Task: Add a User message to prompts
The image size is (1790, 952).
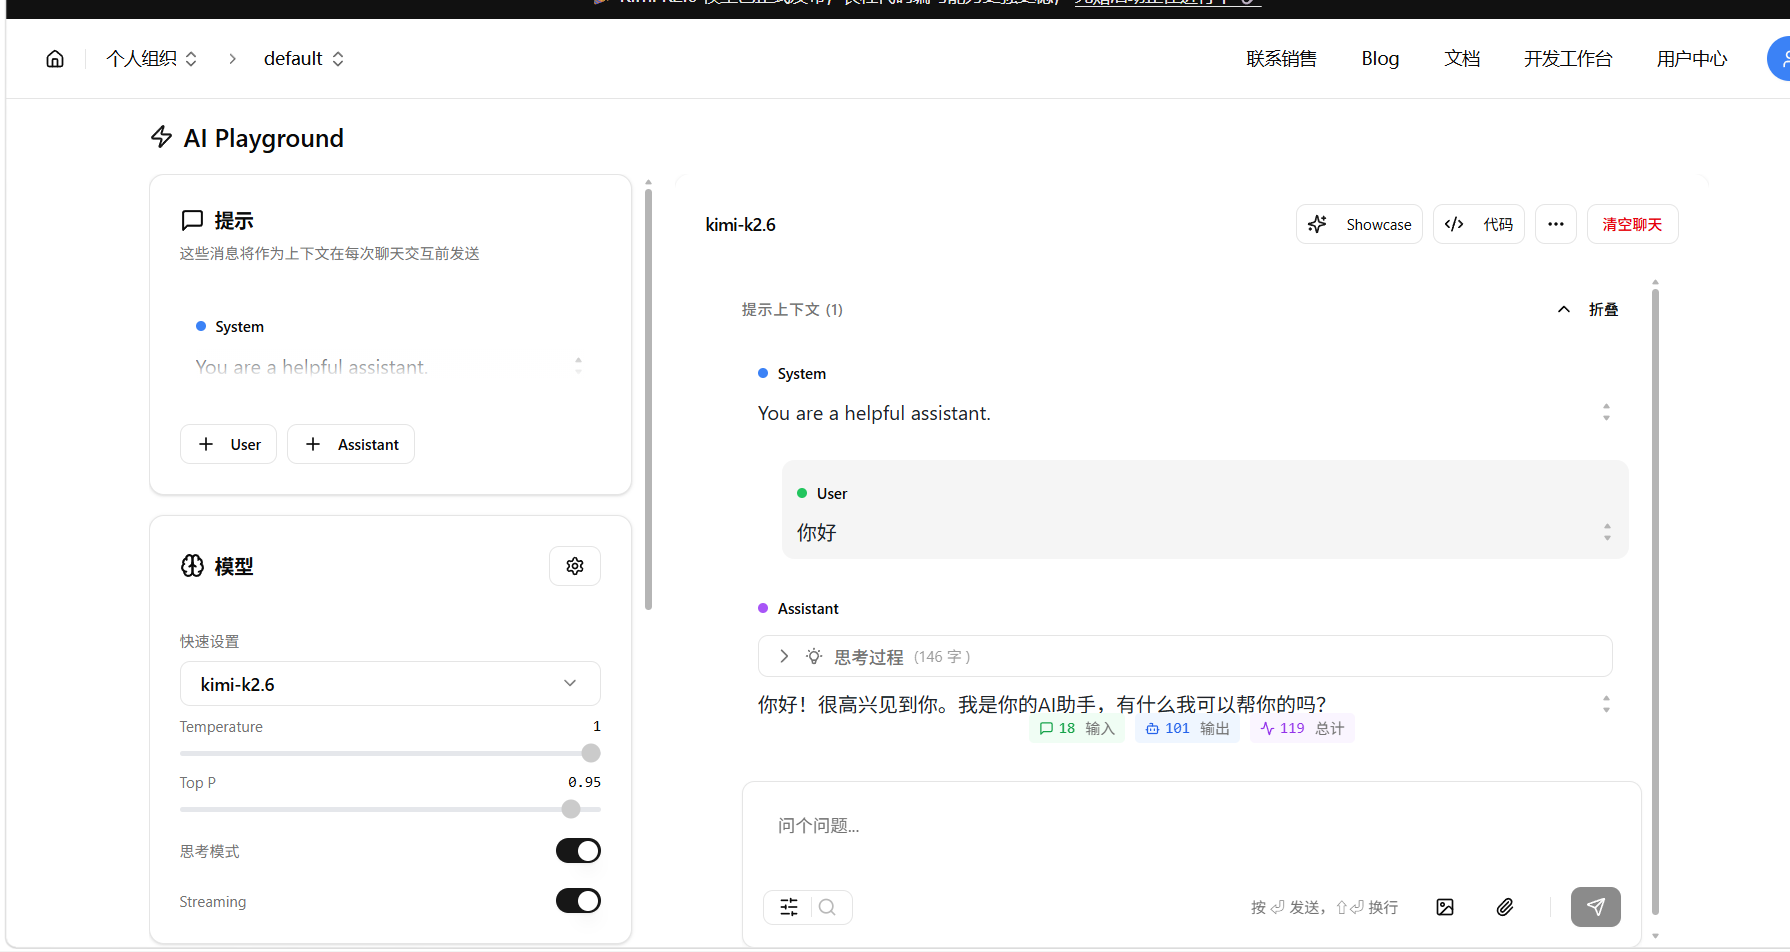Action: point(228,444)
